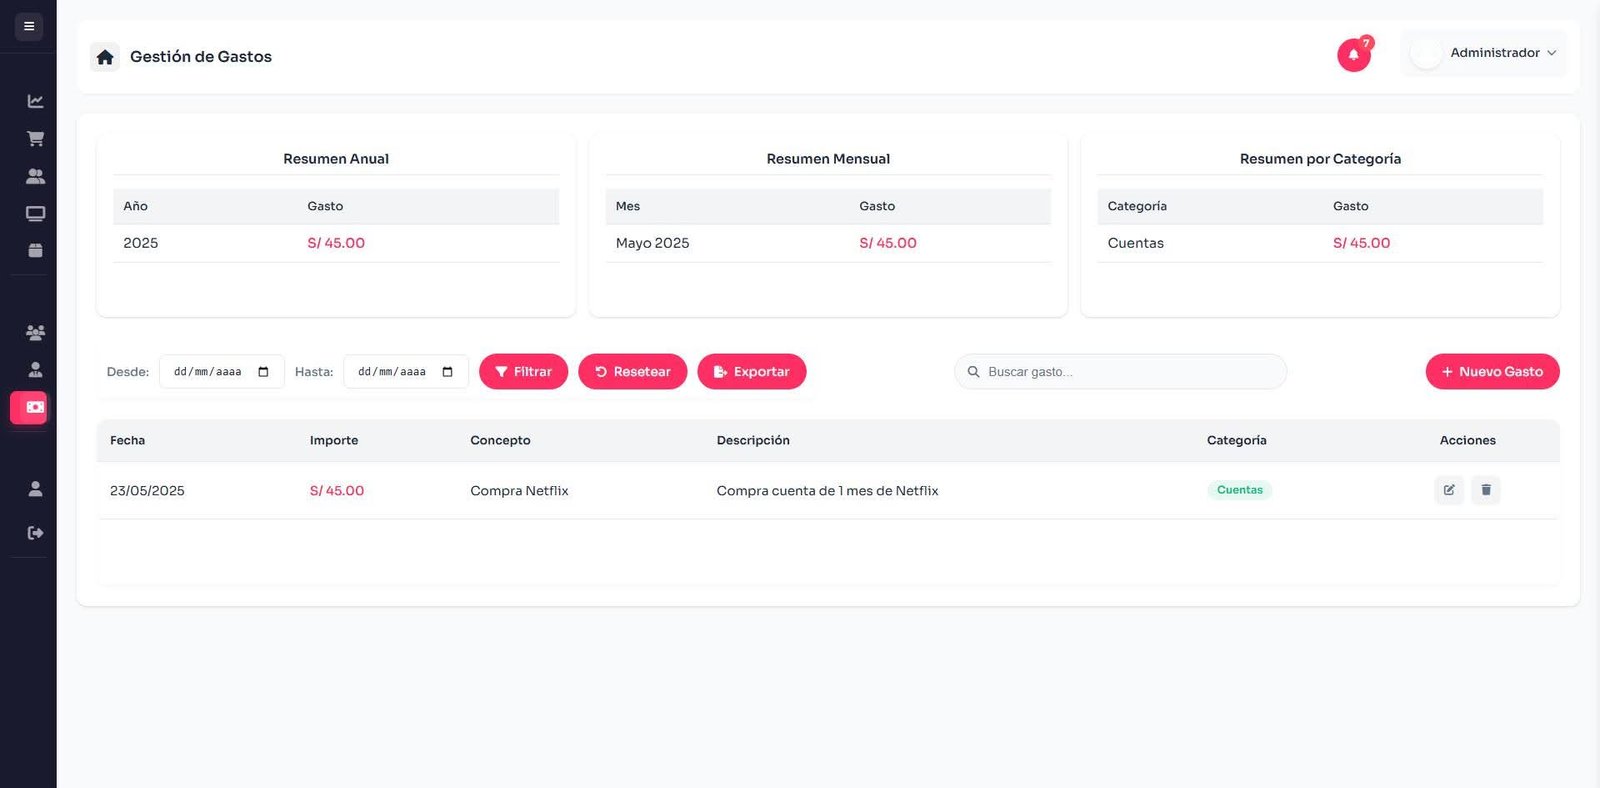Open notifications bell with badge
This screenshot has height=788, width=1600.
[1354, 55]
